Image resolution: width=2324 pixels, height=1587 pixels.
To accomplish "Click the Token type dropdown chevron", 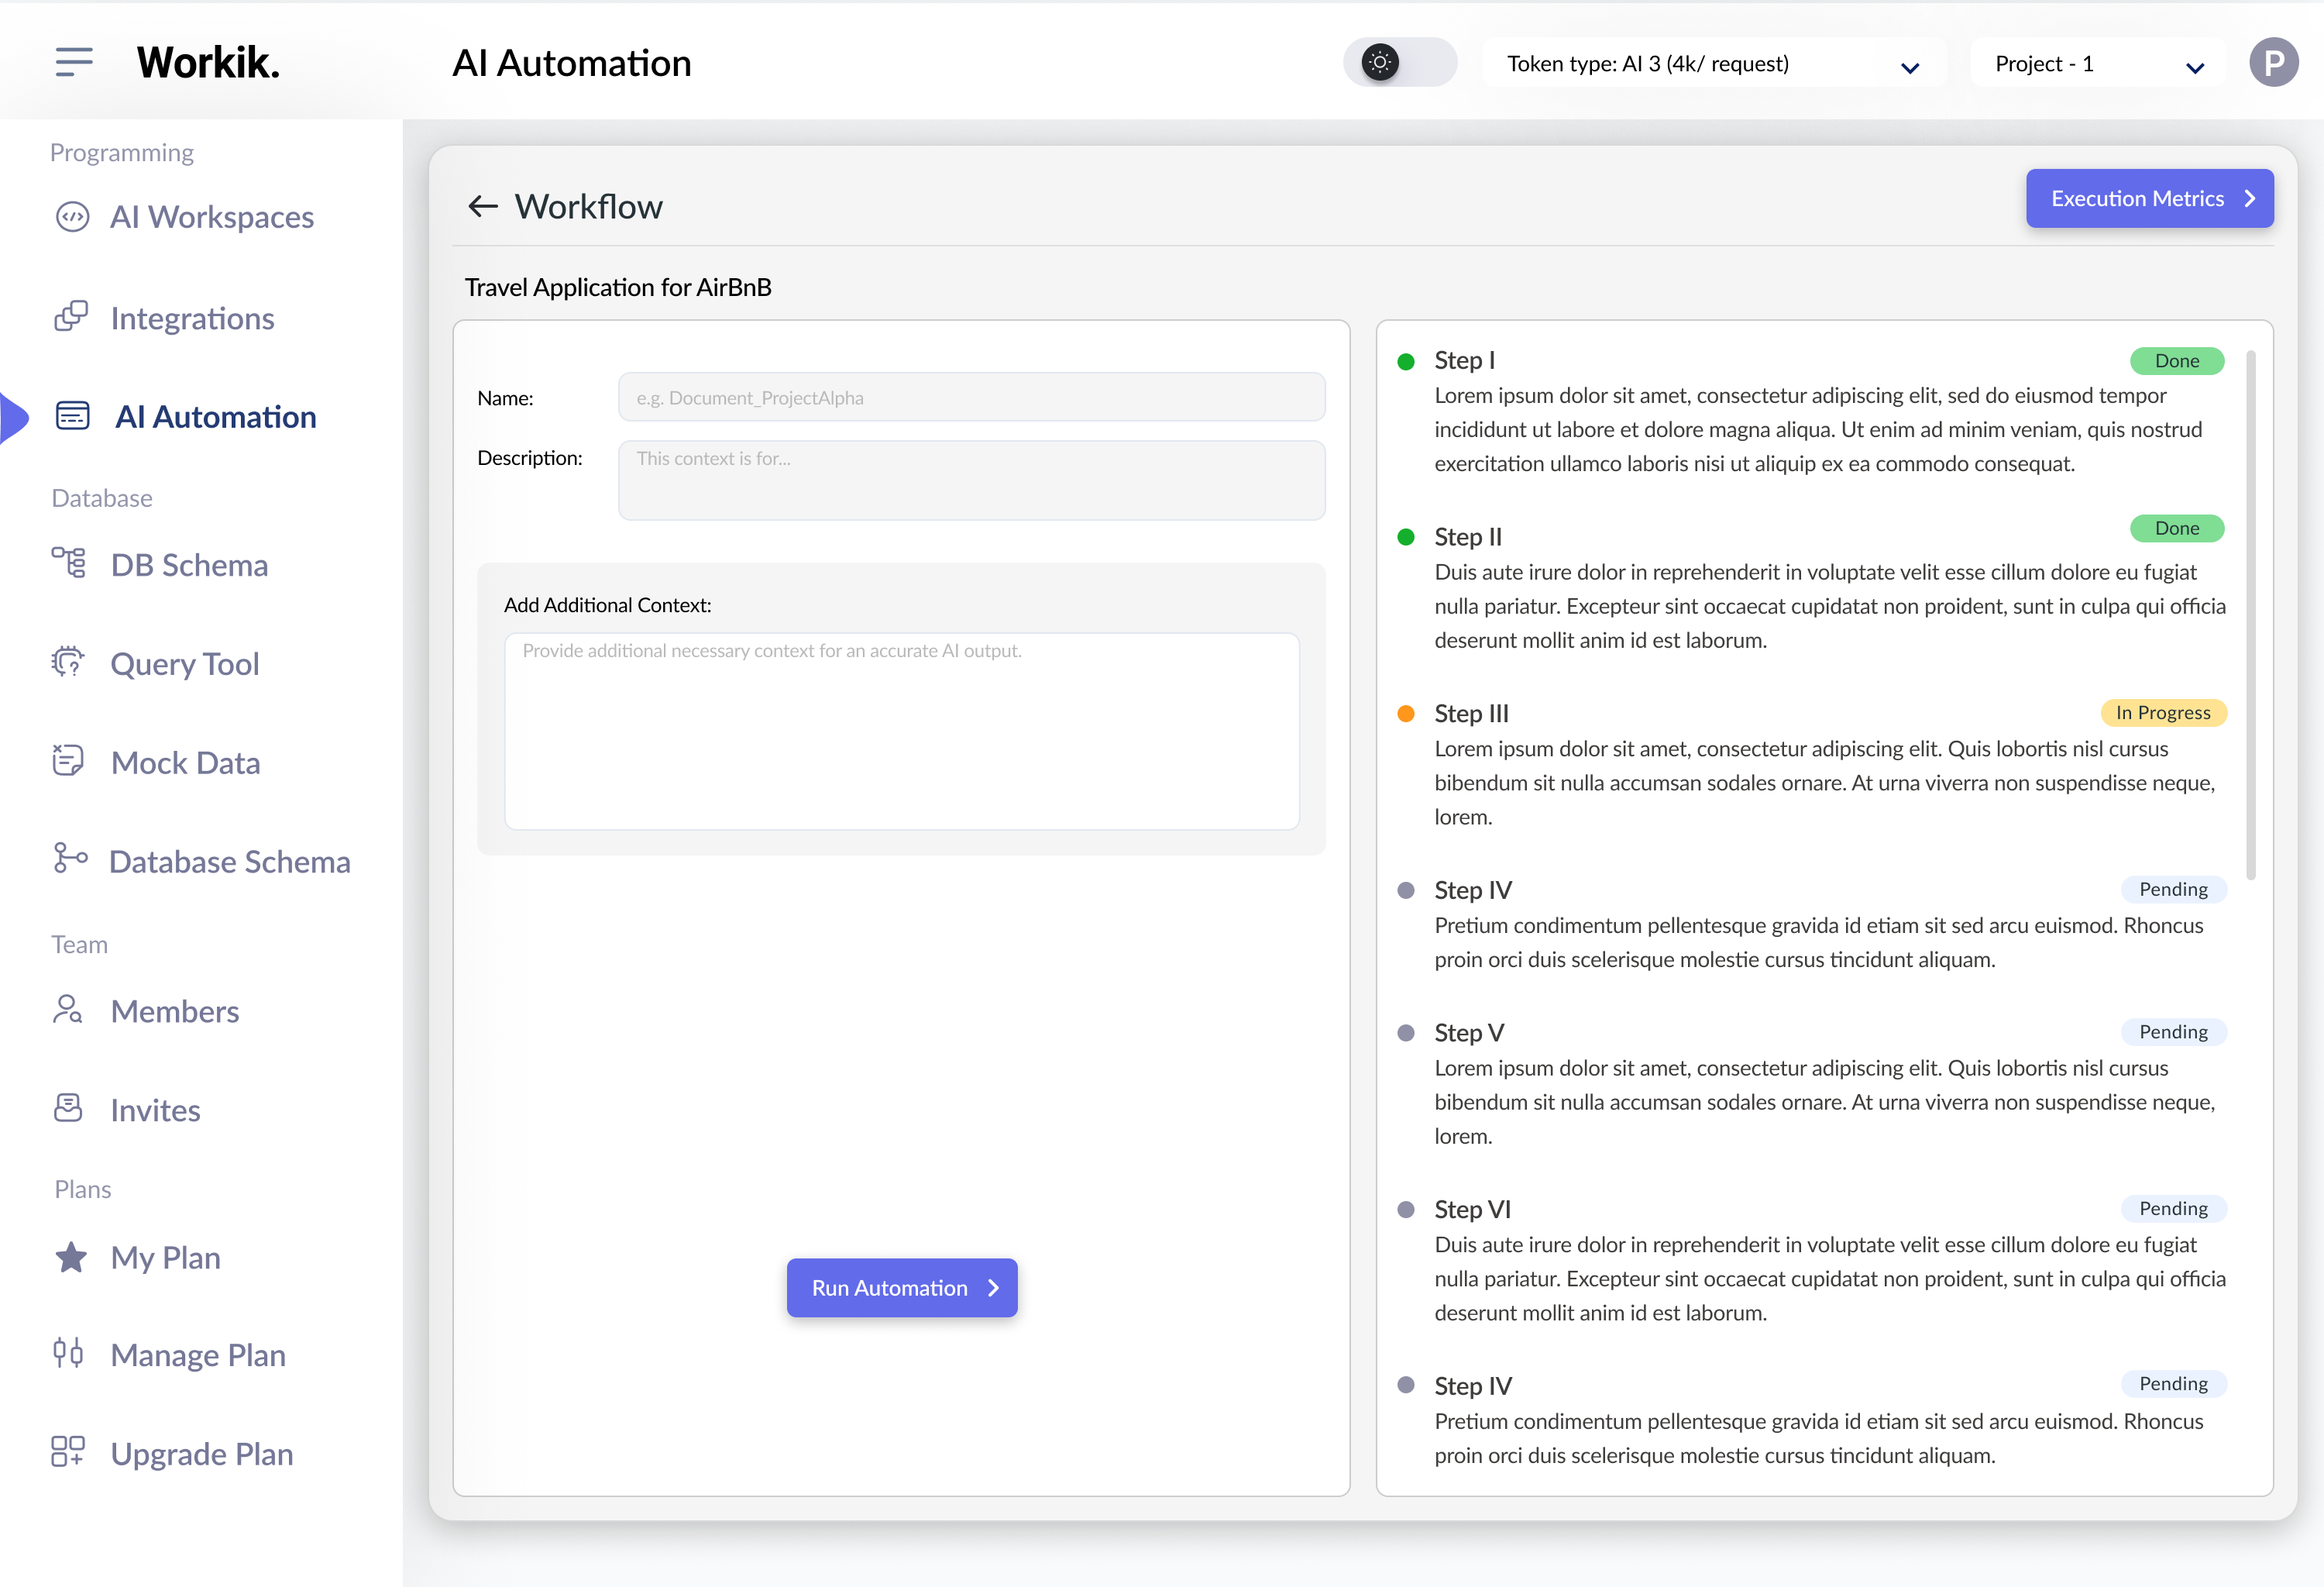I will tap(1909, 68).
